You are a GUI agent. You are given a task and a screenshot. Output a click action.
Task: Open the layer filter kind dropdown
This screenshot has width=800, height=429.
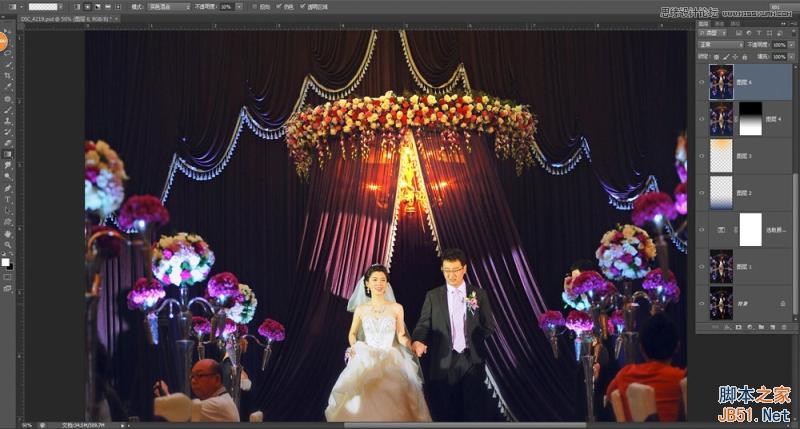coord(713,33)
